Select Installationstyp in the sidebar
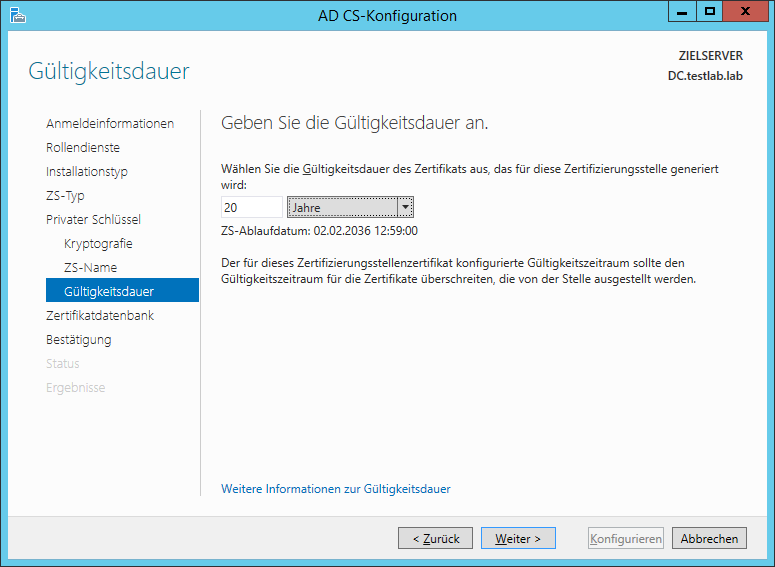Viewport: 775px width, 567px height. tap(86, 172)
